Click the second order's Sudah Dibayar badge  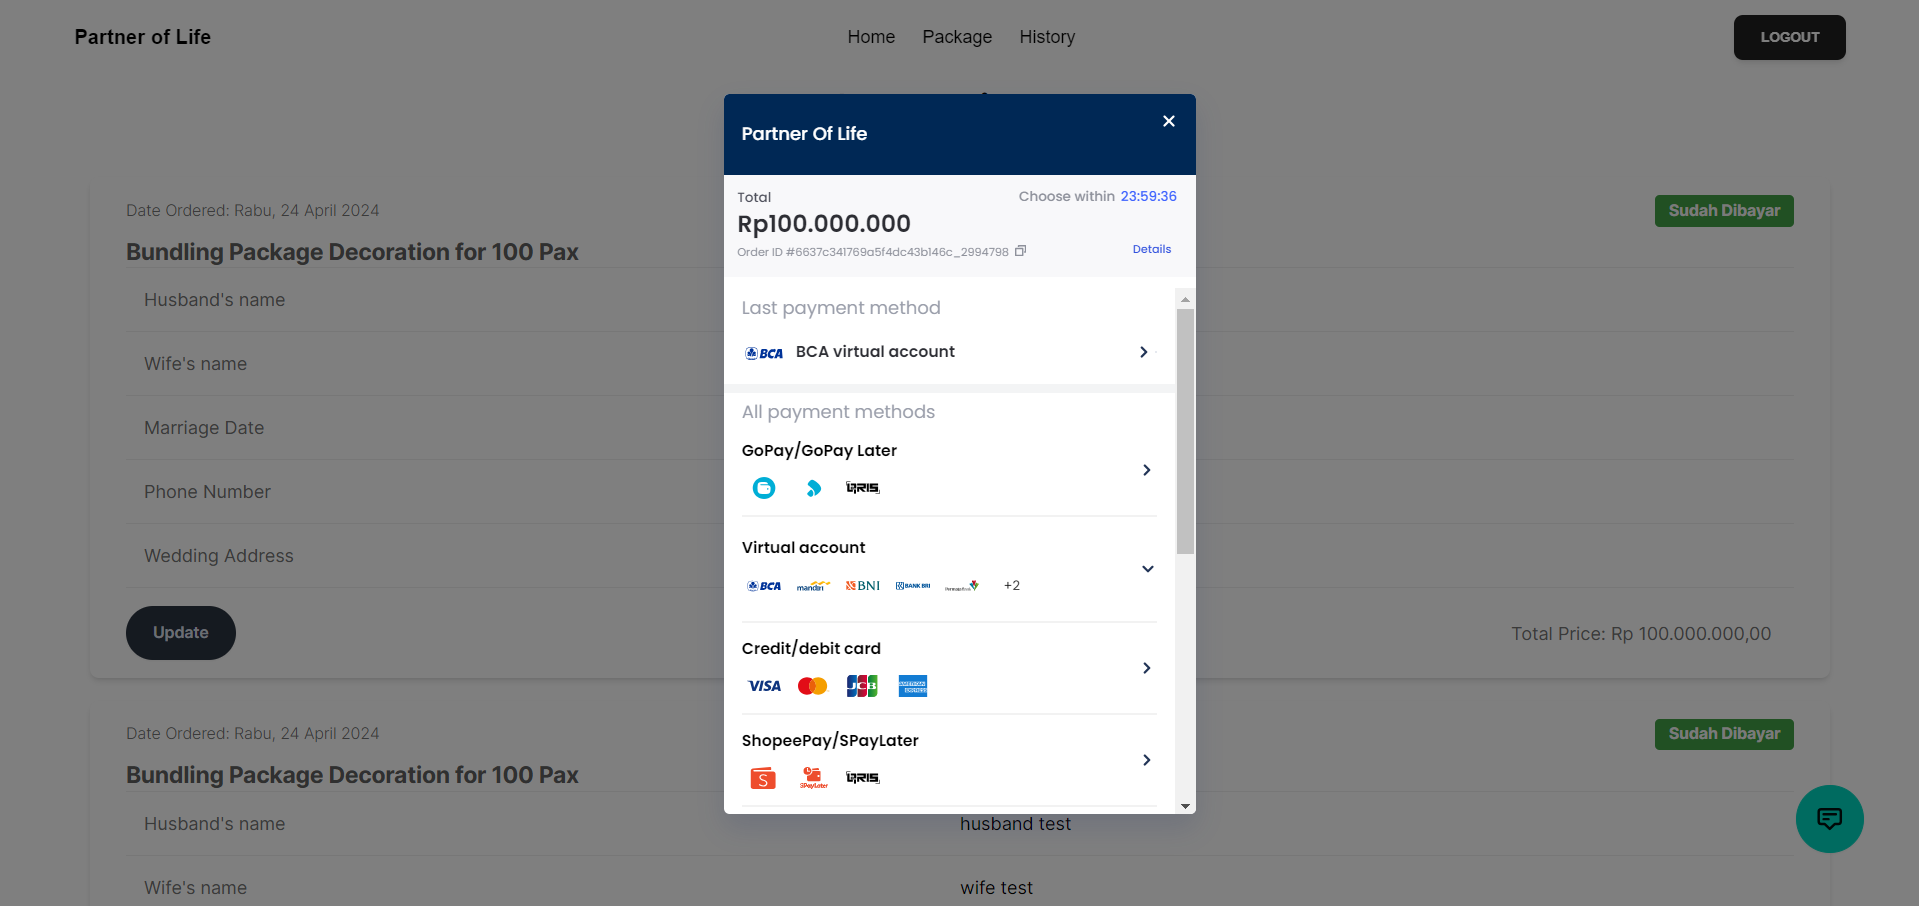pos(1724,734)
